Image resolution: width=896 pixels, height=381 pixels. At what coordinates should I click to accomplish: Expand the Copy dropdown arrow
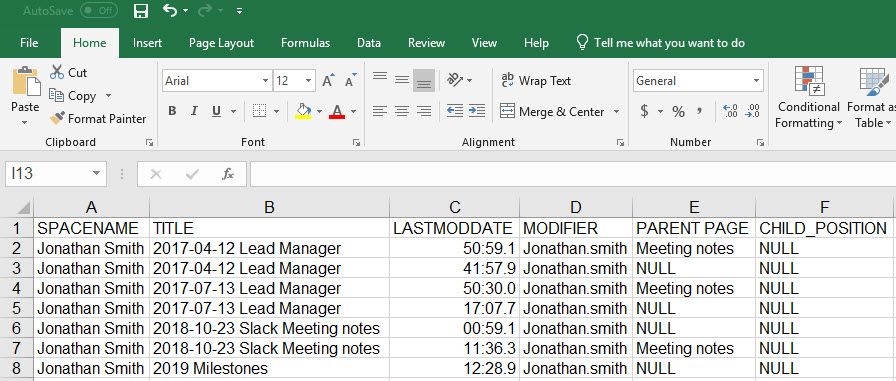click(109, 96)
